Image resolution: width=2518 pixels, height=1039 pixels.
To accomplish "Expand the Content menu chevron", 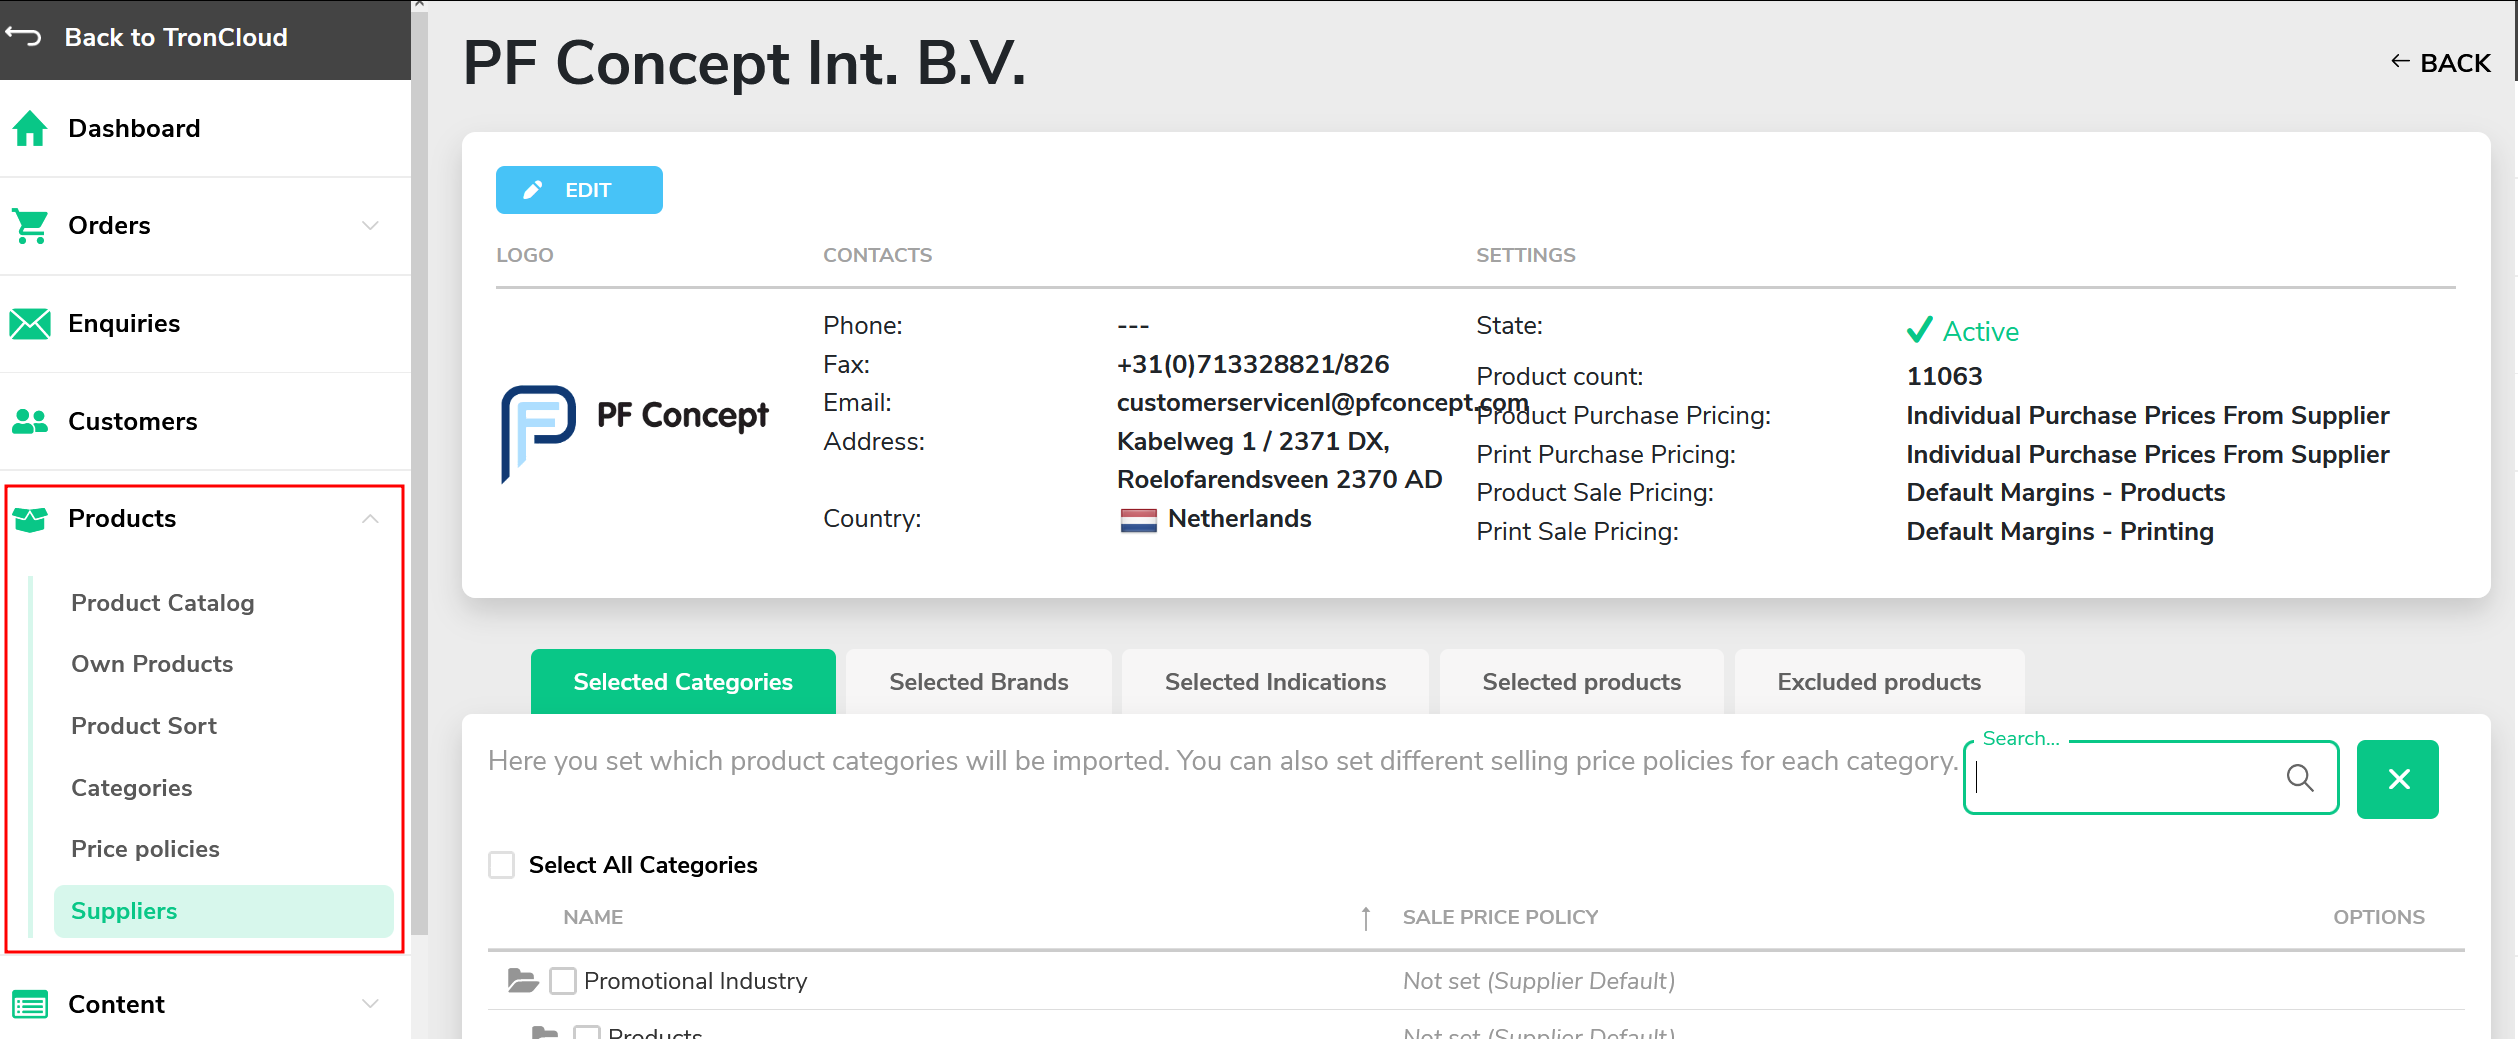I will (x=370, y=1004).
